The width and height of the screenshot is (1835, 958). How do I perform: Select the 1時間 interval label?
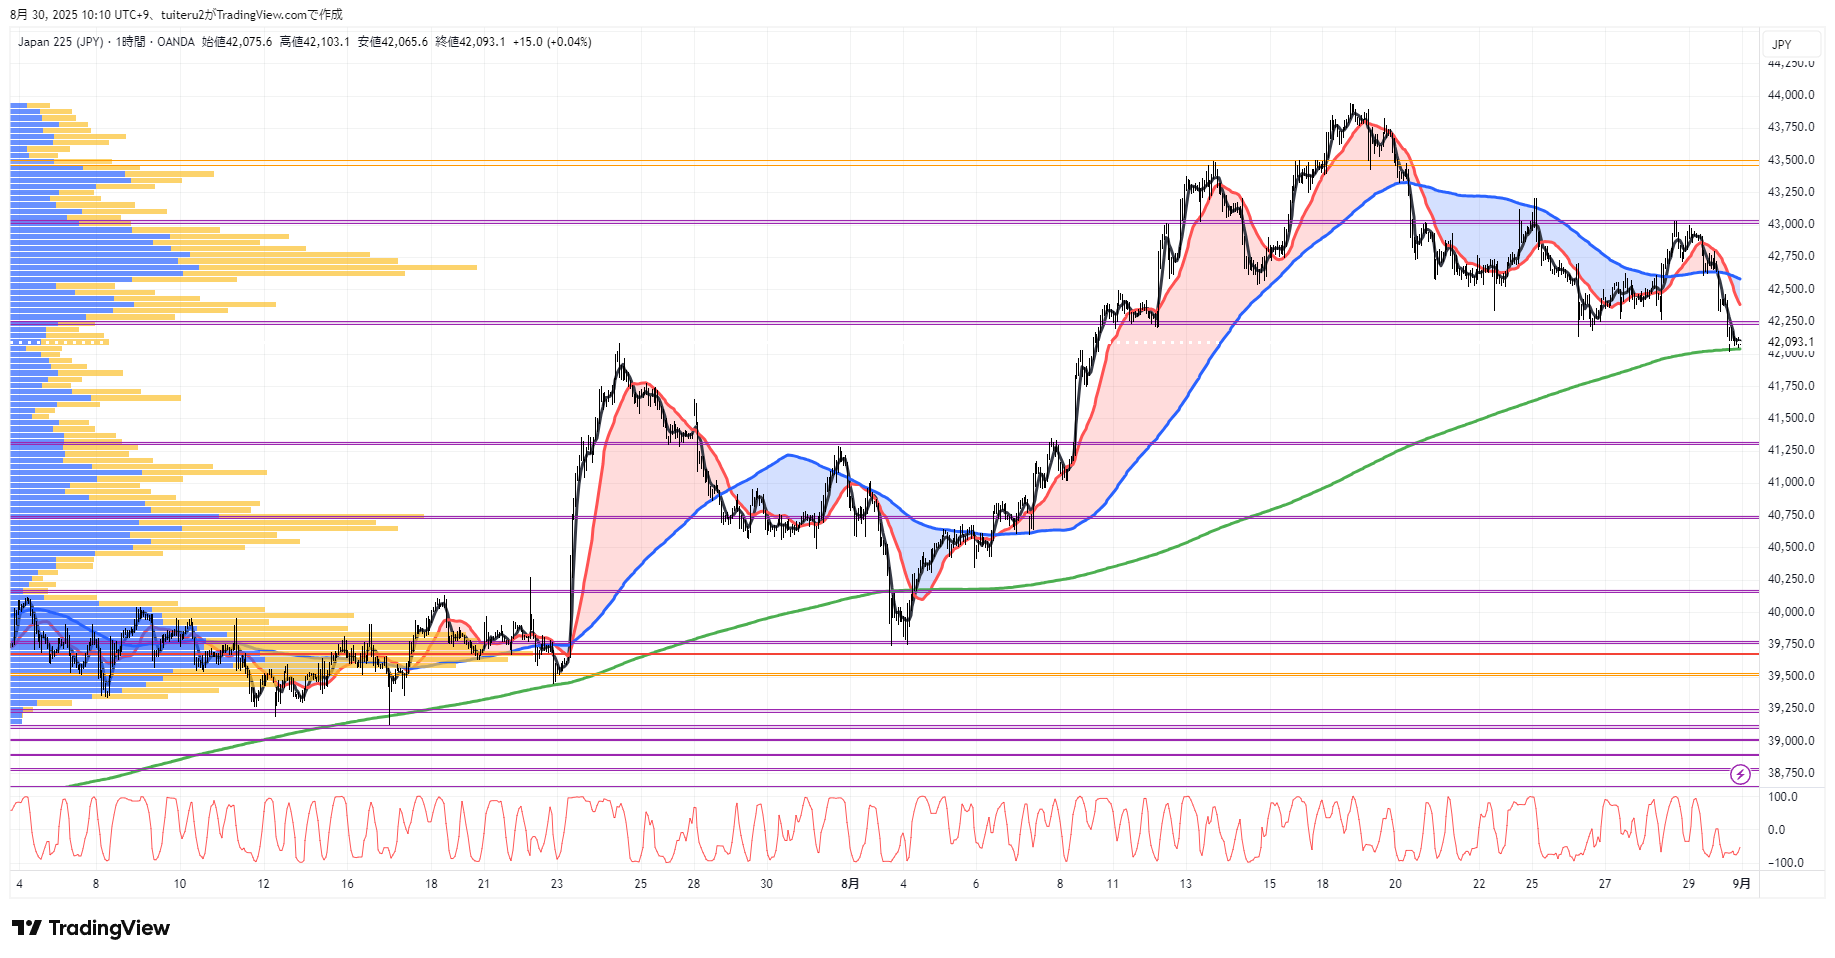point(130,42)
